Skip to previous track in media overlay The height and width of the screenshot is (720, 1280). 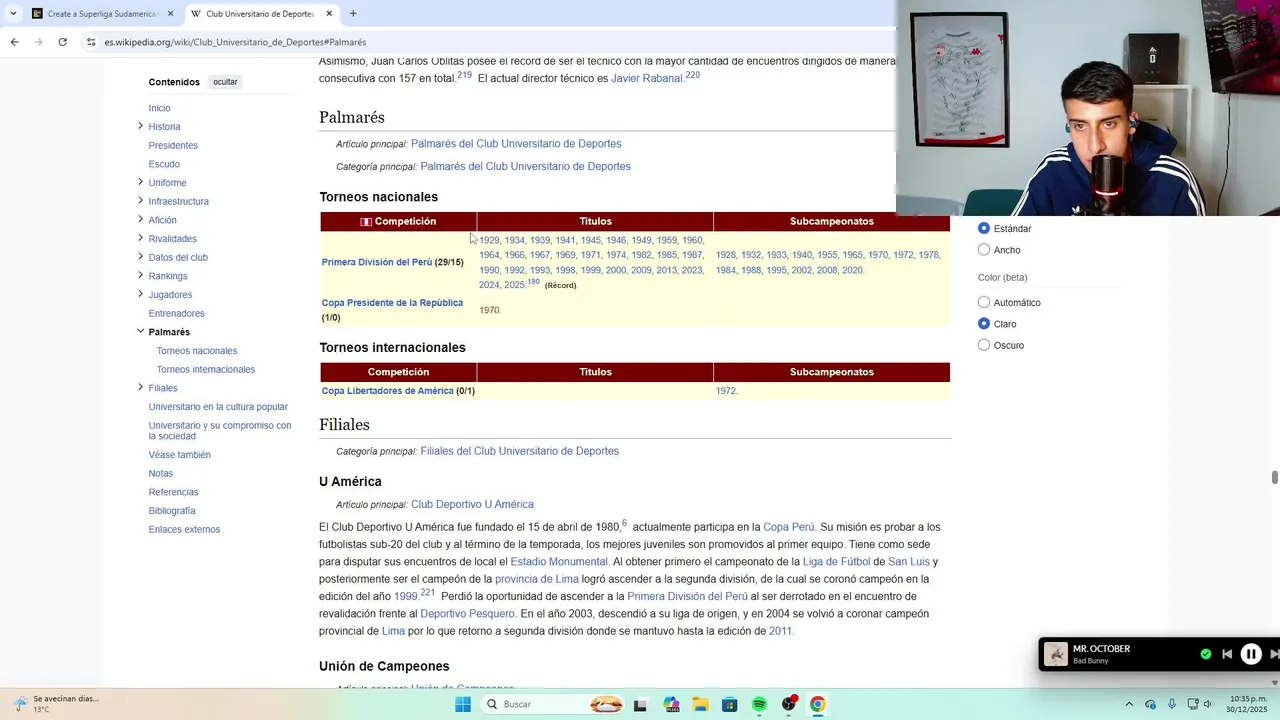(1227, 654)
